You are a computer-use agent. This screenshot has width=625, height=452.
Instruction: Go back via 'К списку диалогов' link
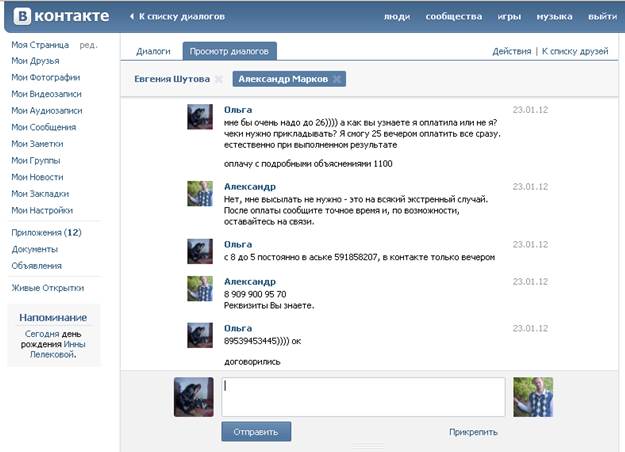177,17
